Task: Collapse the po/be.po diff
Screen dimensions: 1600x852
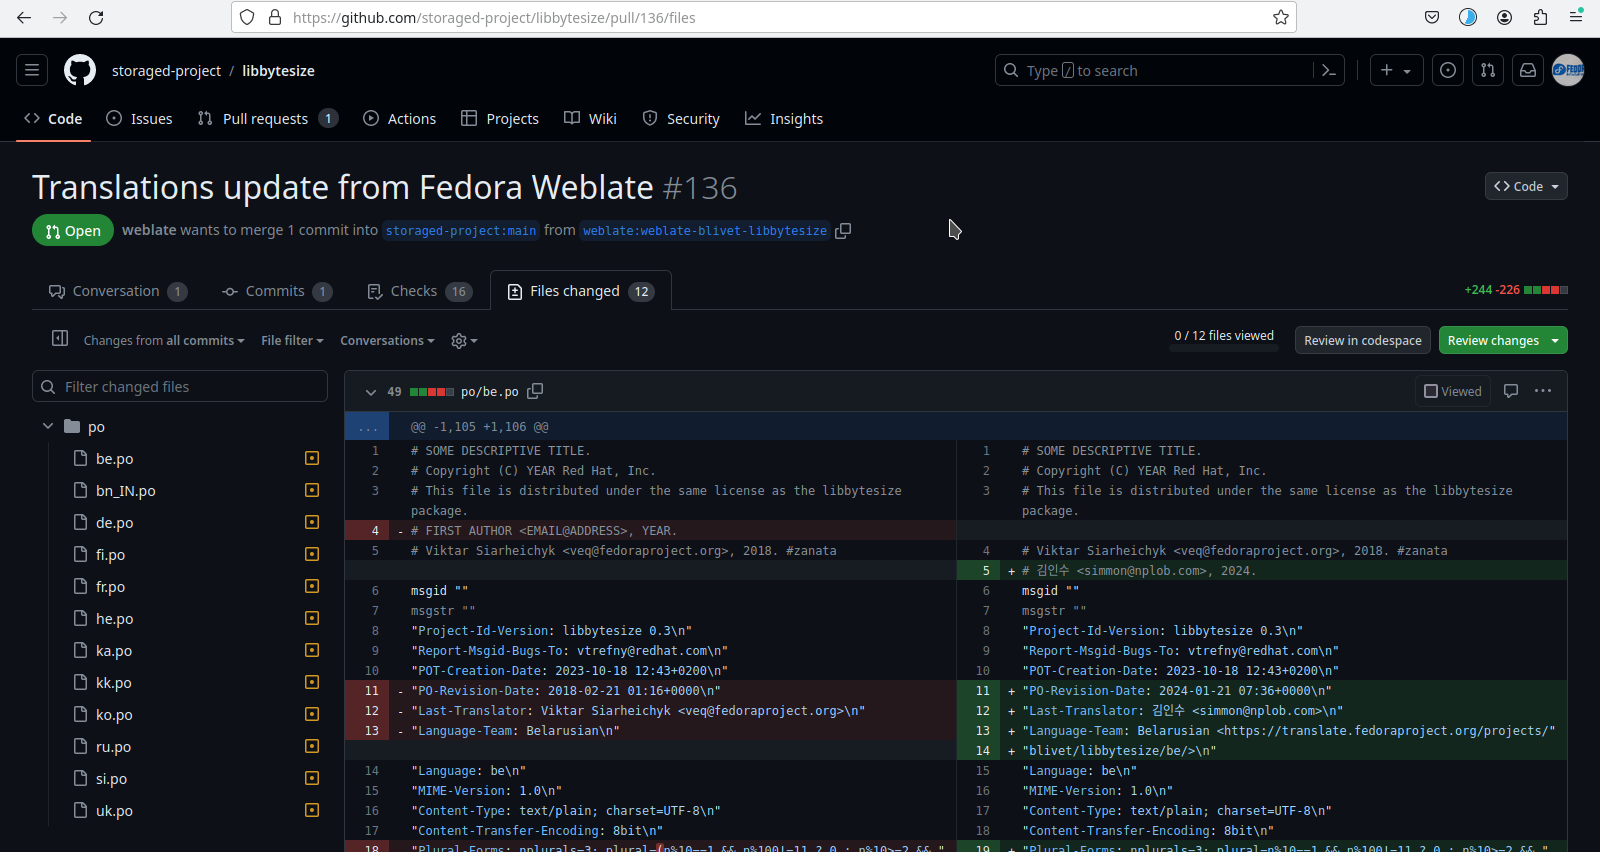Action: coord(371,392)
